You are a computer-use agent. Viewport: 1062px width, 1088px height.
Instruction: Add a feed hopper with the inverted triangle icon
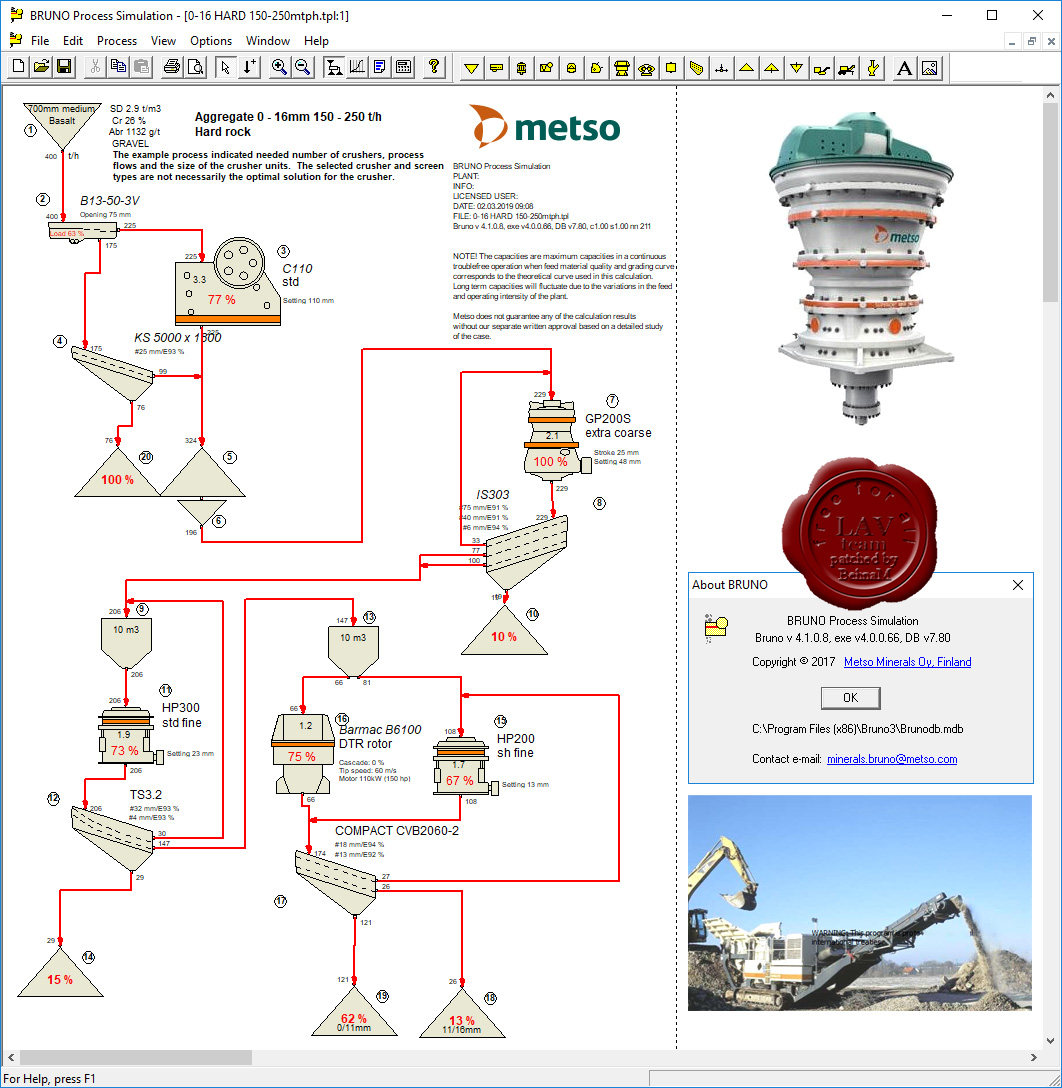471,68
